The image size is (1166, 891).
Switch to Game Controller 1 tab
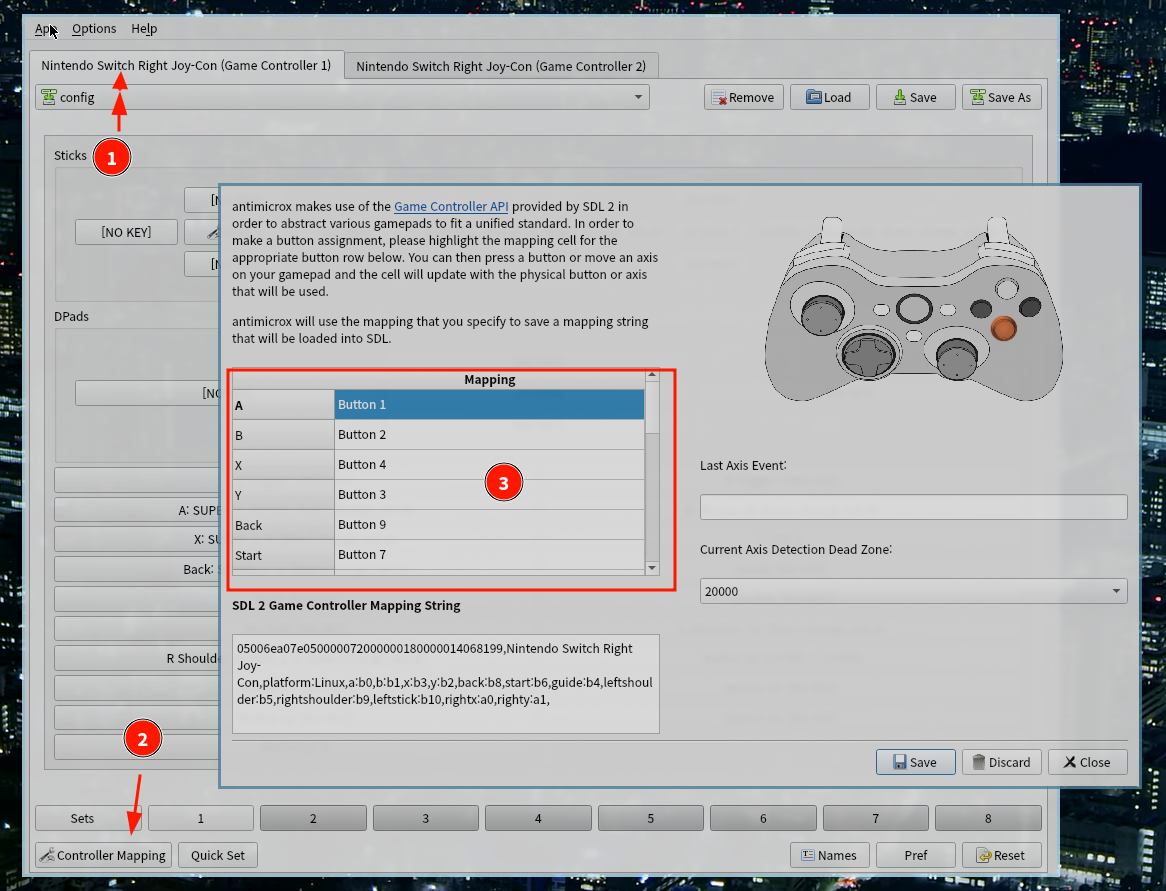186,65
